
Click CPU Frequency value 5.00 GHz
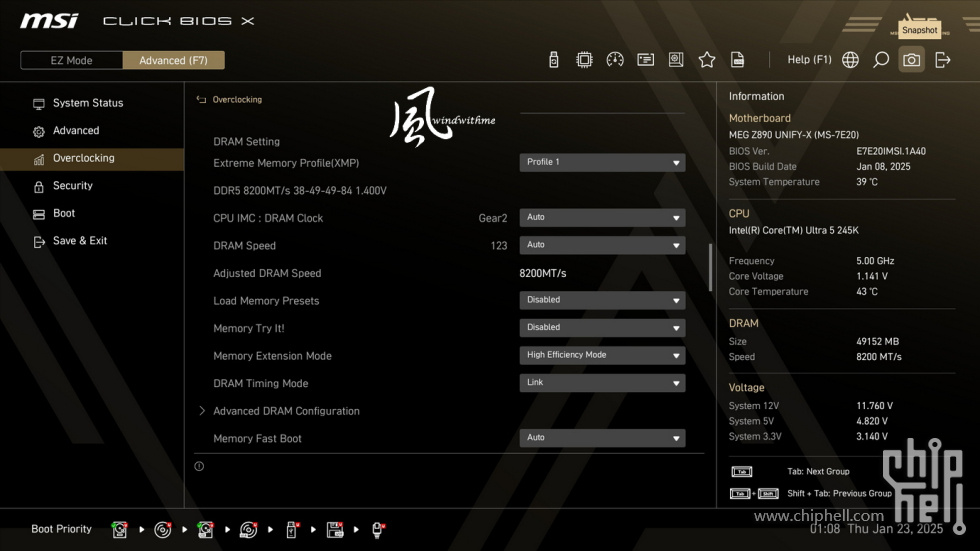tap(875, 261)
